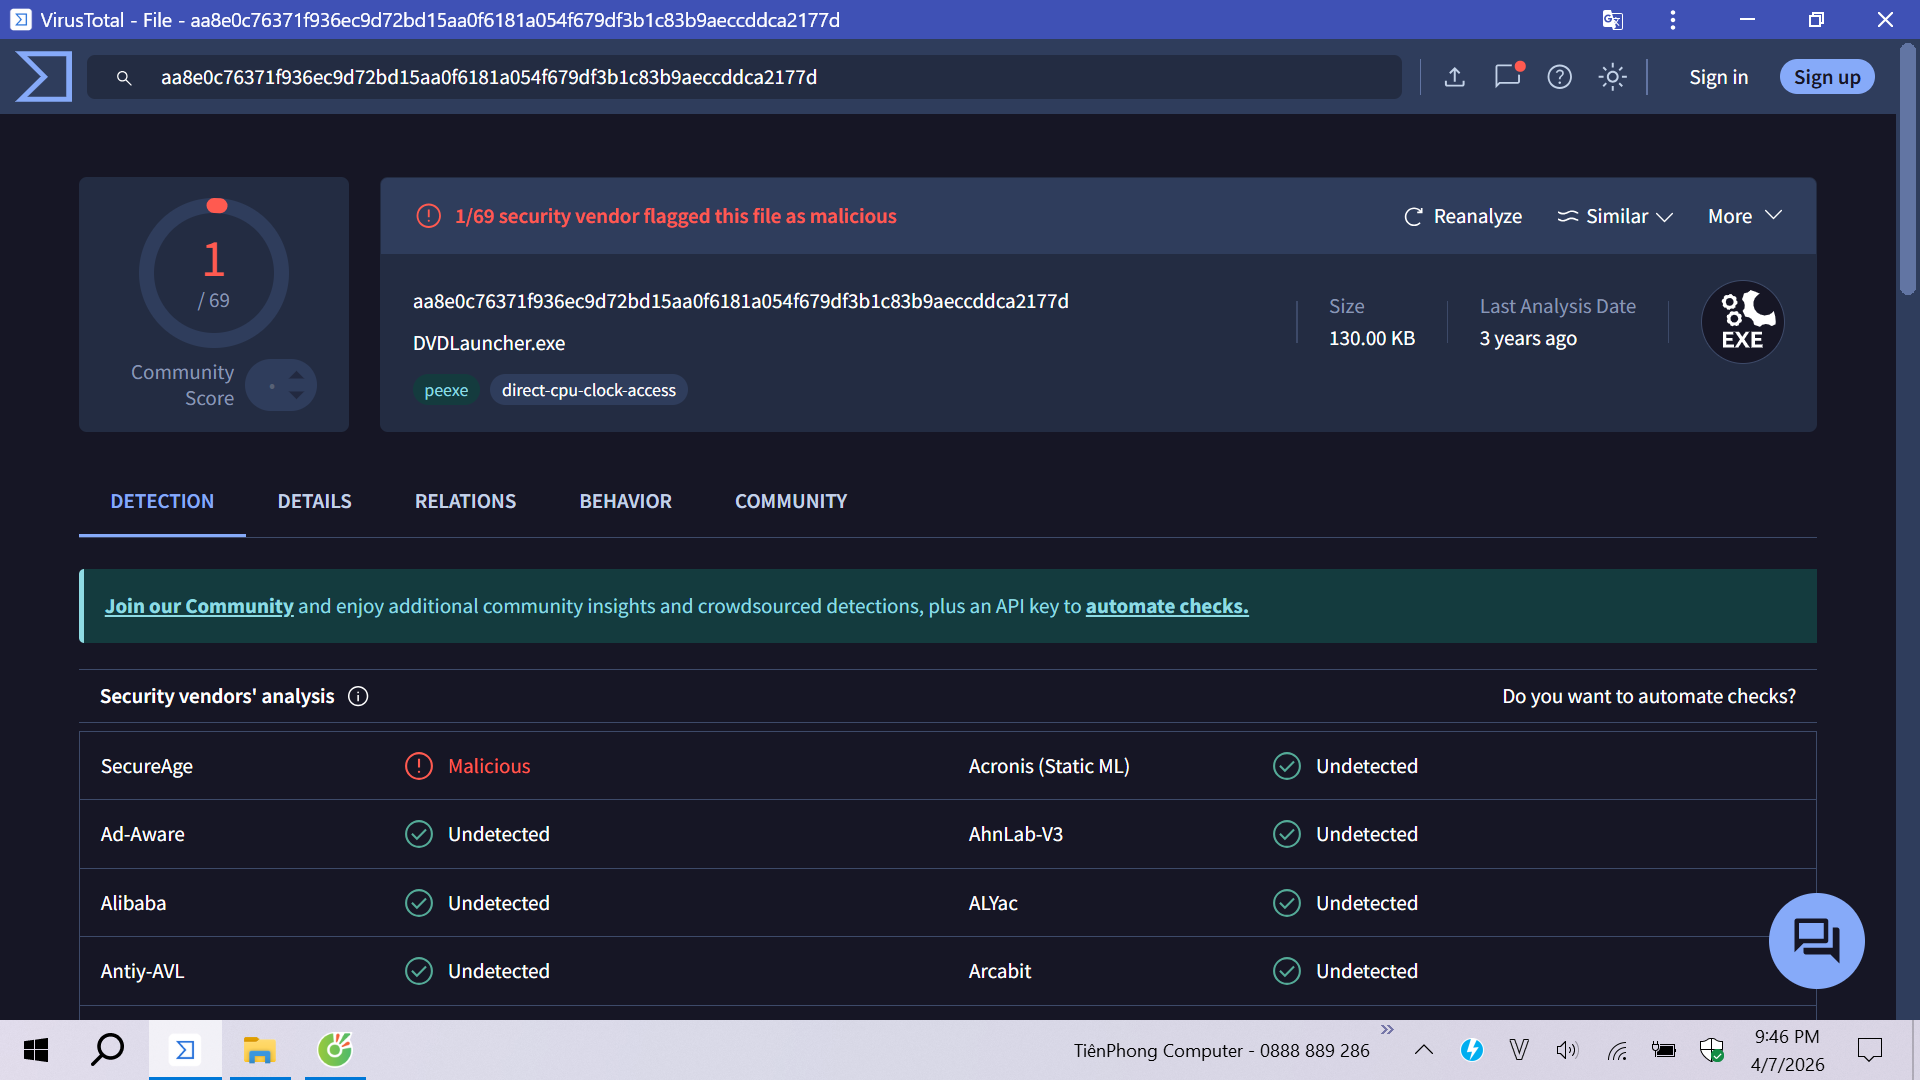The height and width of the screenshot is (1080, 1920).
Task: Expand the Similar dropdown
Action: pyautogui.click(x=1615, y=216)
